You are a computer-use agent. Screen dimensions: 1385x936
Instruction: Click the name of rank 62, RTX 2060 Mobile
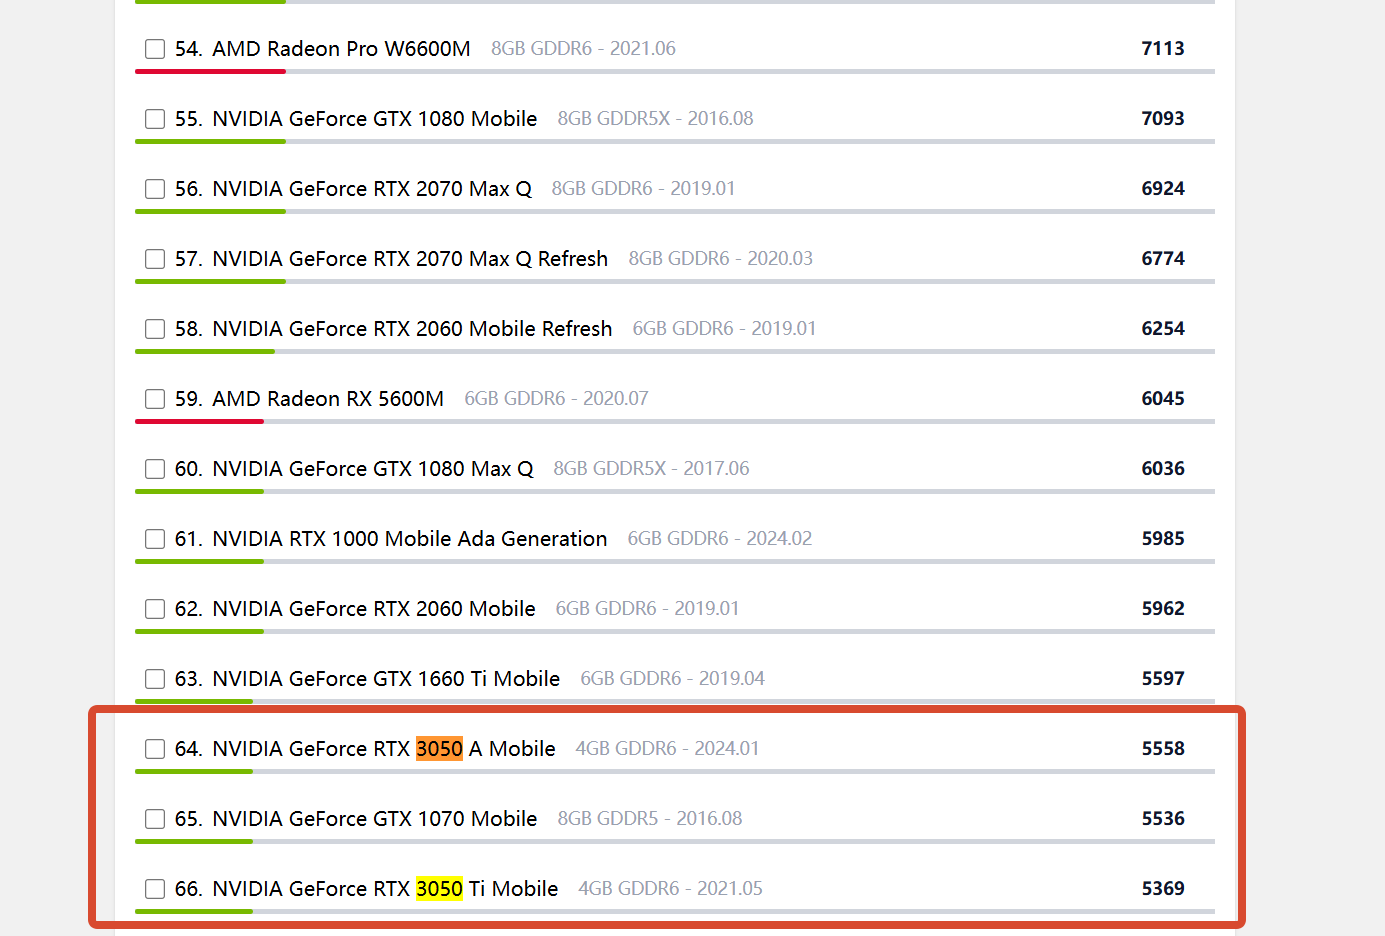point(374,609)
